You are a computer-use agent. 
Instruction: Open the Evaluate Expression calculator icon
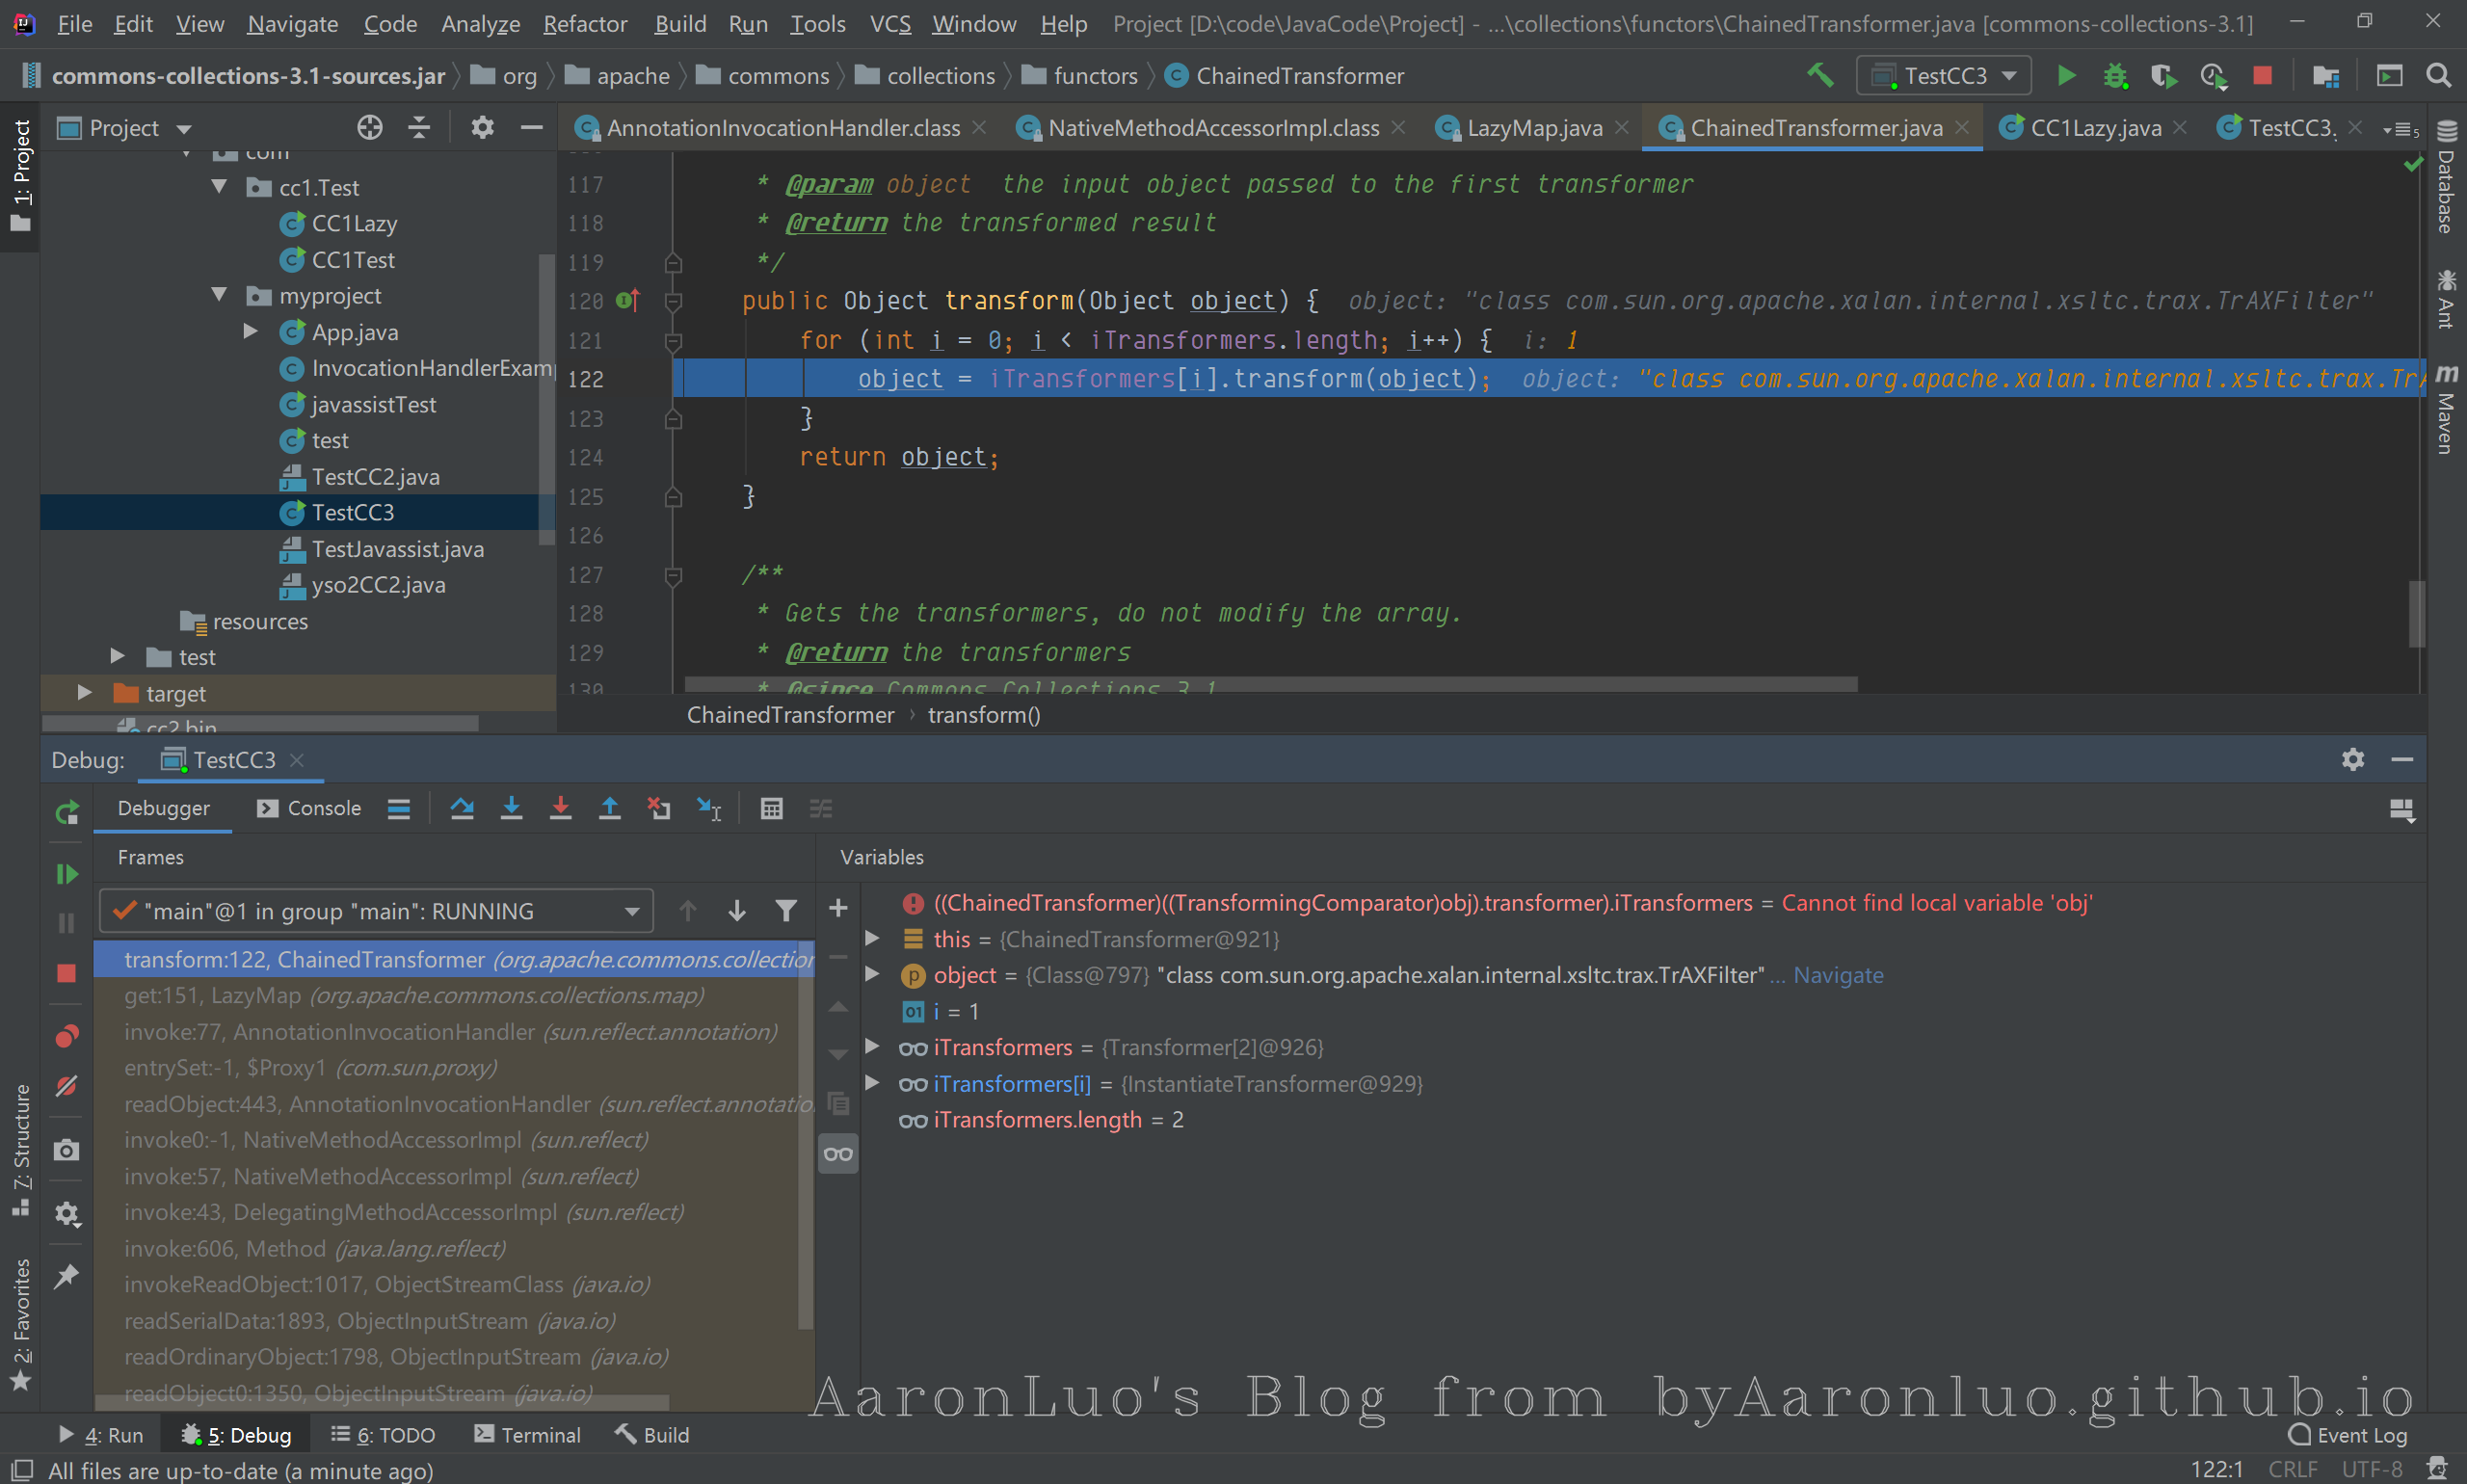point(771,809)
